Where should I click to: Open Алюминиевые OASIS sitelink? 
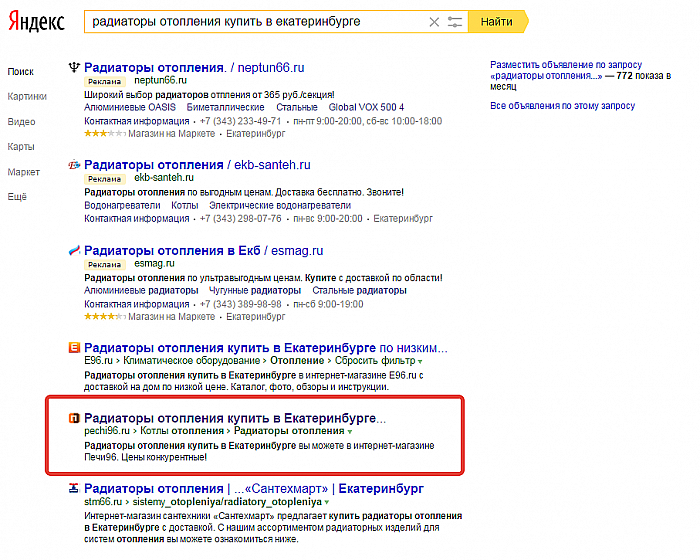pos(130,108)
